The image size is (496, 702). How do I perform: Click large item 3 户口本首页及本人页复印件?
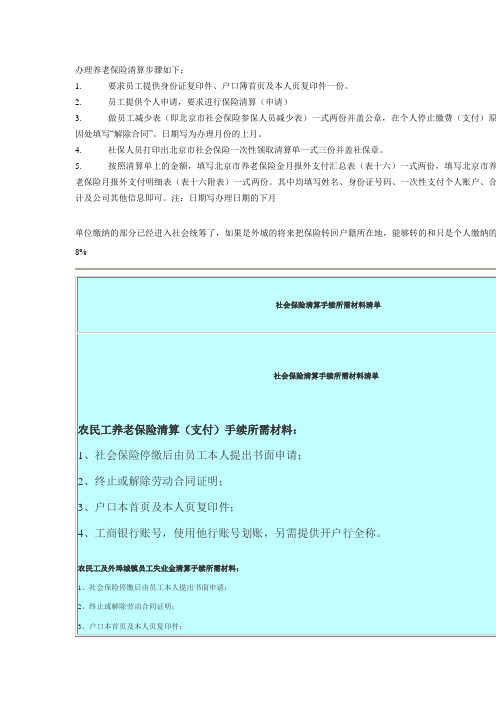tap(156, 508)
